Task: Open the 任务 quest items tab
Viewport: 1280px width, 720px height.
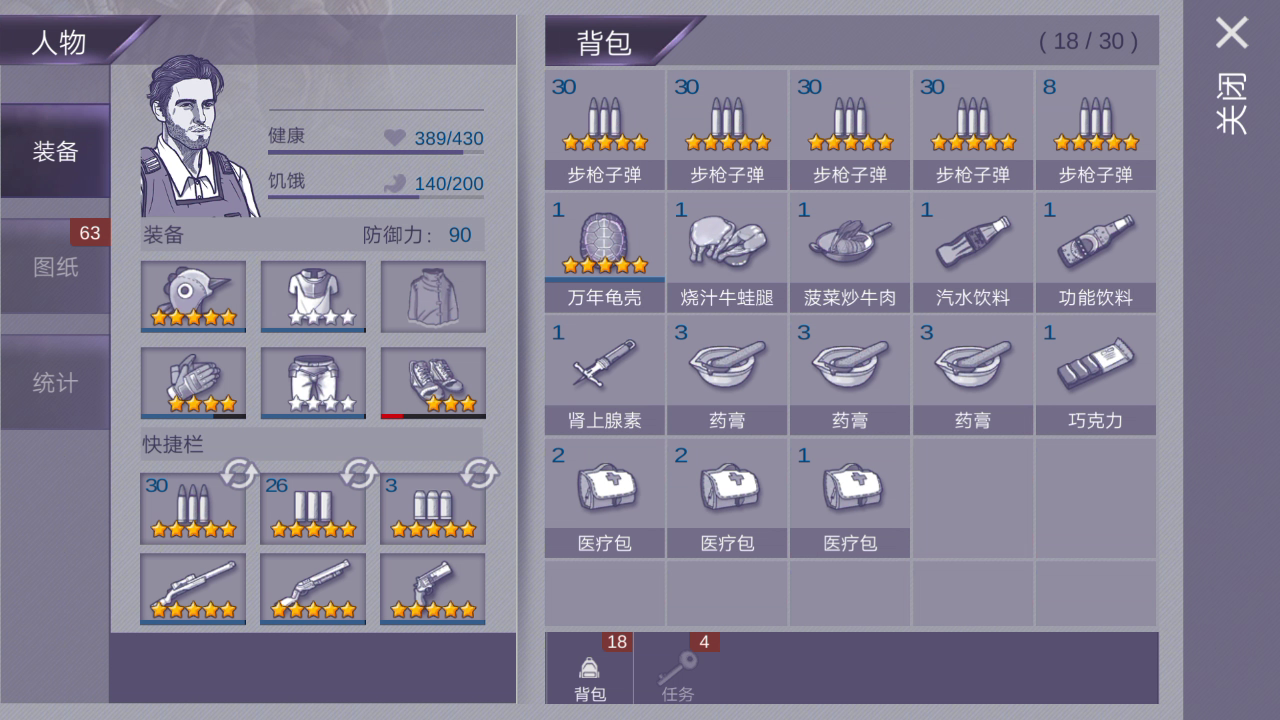Action: pyautogui.click(x=677, y=670)
